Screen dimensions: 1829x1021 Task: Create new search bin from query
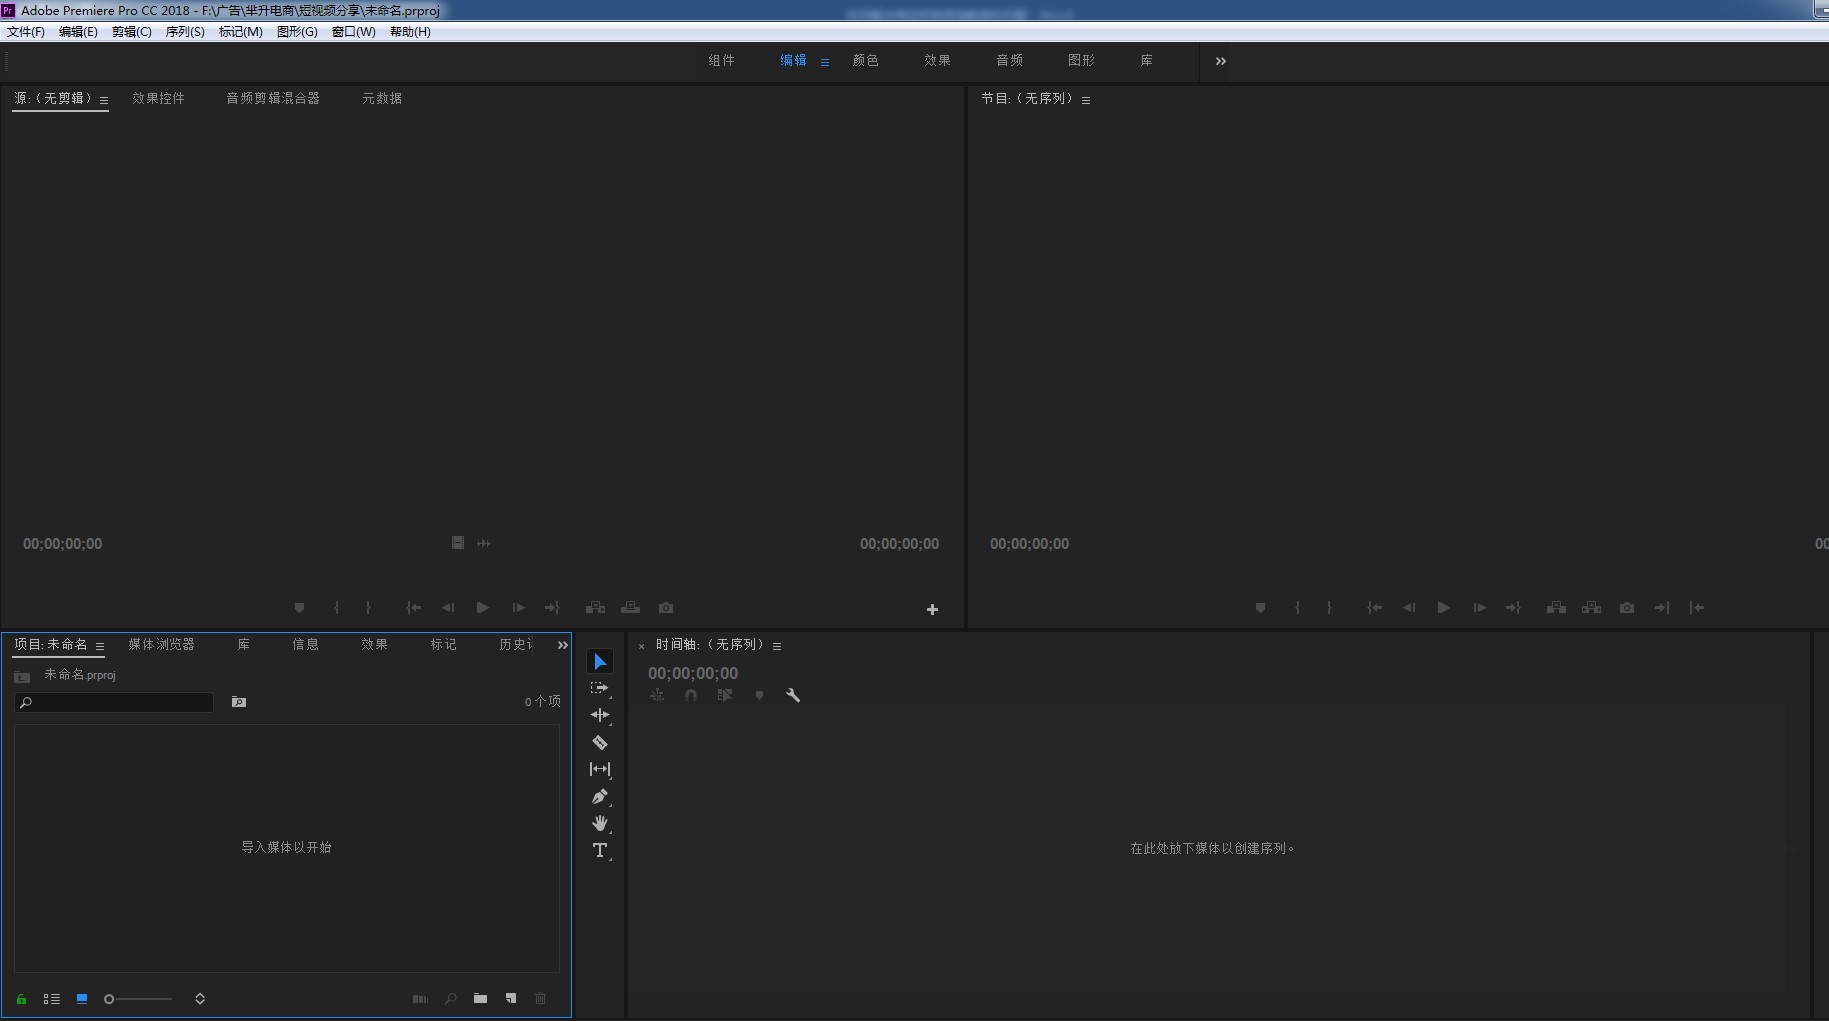239,702
